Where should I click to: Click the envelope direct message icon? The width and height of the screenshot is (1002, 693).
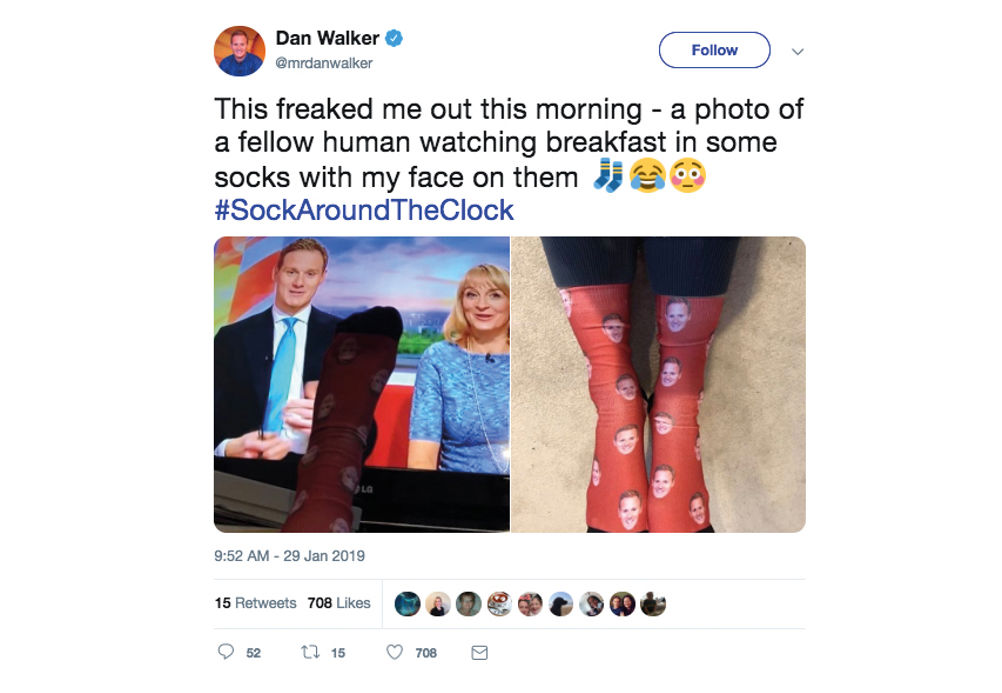coord(479,652)
